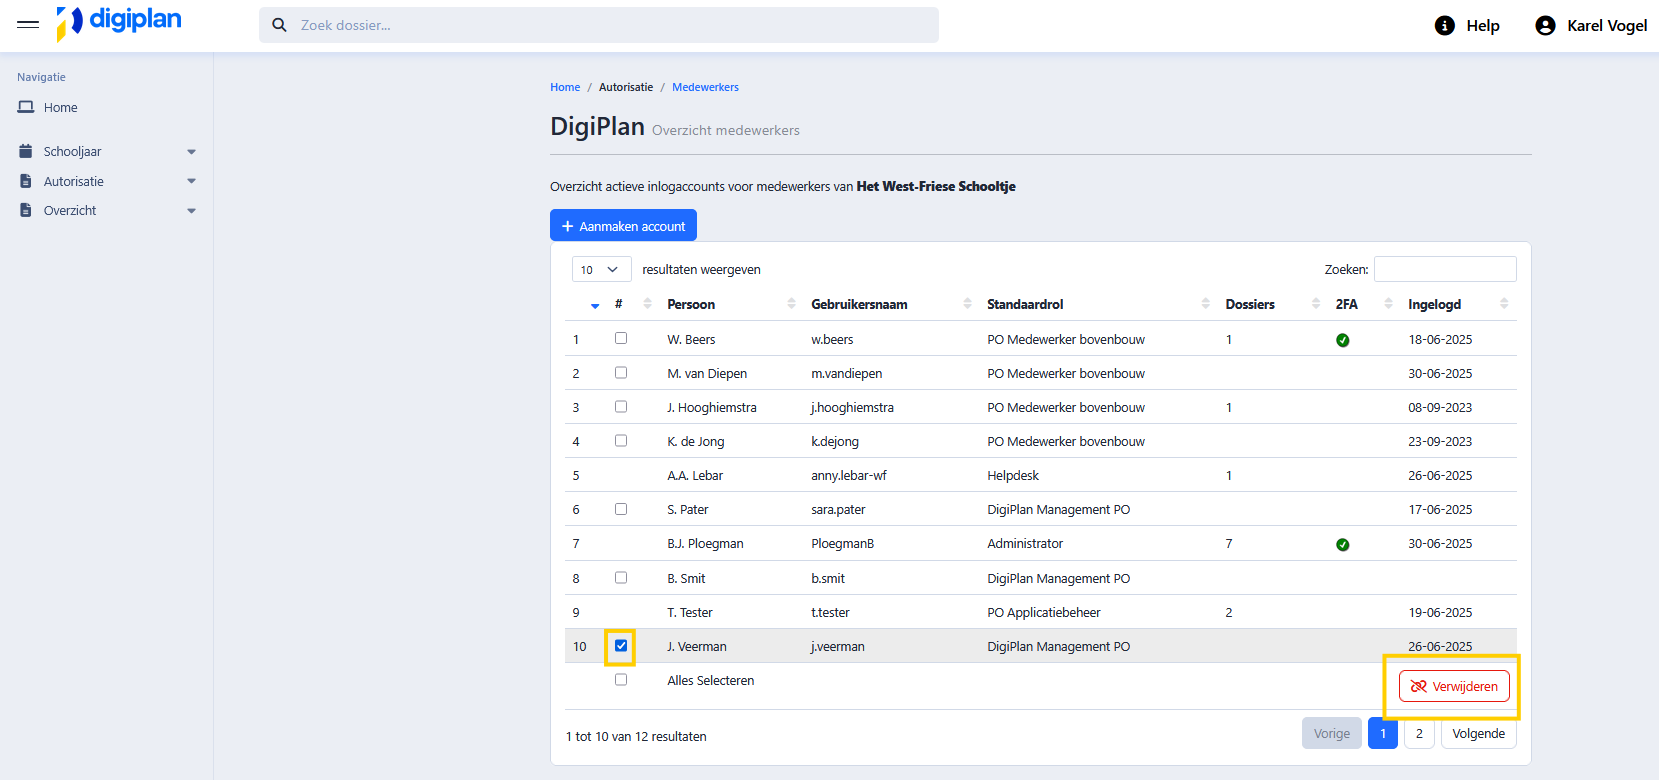Click the dossiers count 7 for Ploegman
The height and width of the screenshot is (780, 1659).
[1229, 543]
